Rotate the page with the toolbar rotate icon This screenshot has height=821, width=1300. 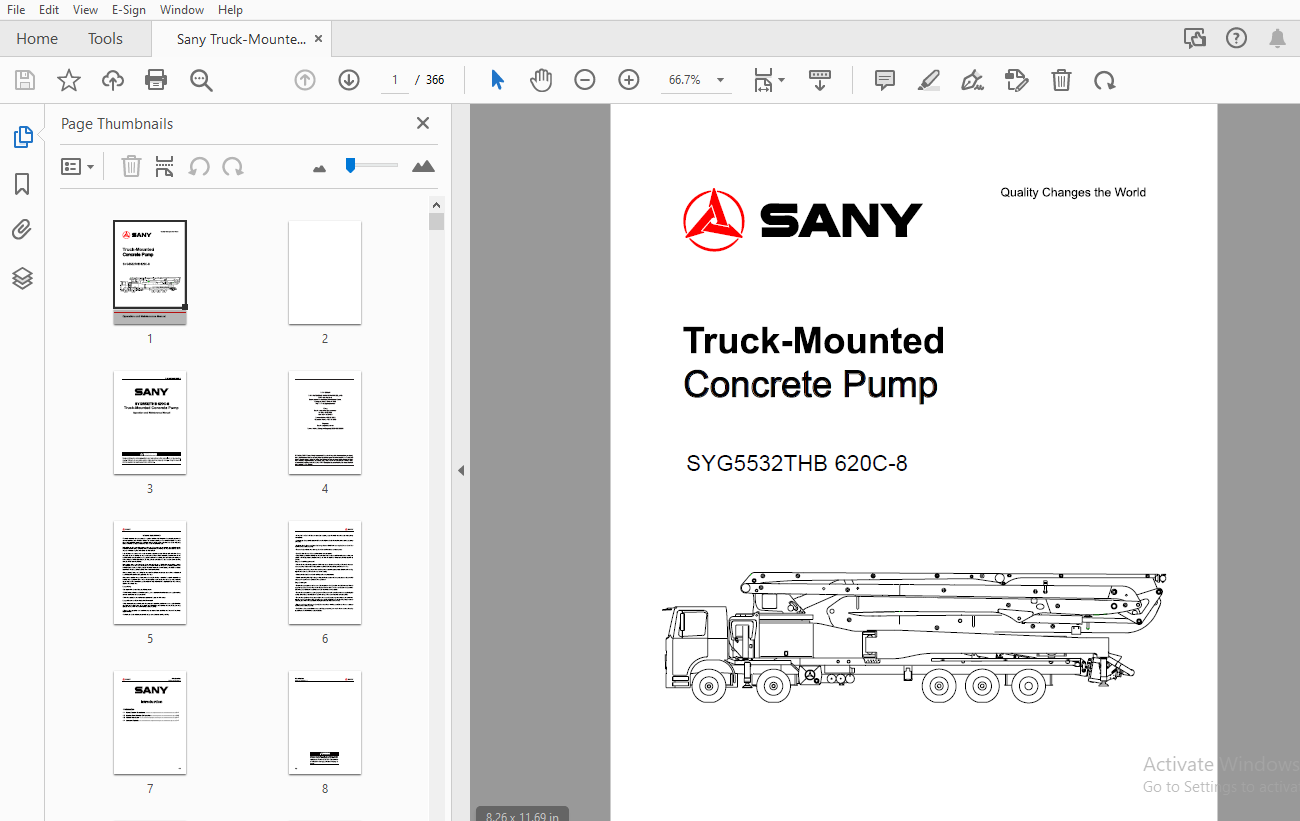pyautogui.click(x=1105, y=80)
